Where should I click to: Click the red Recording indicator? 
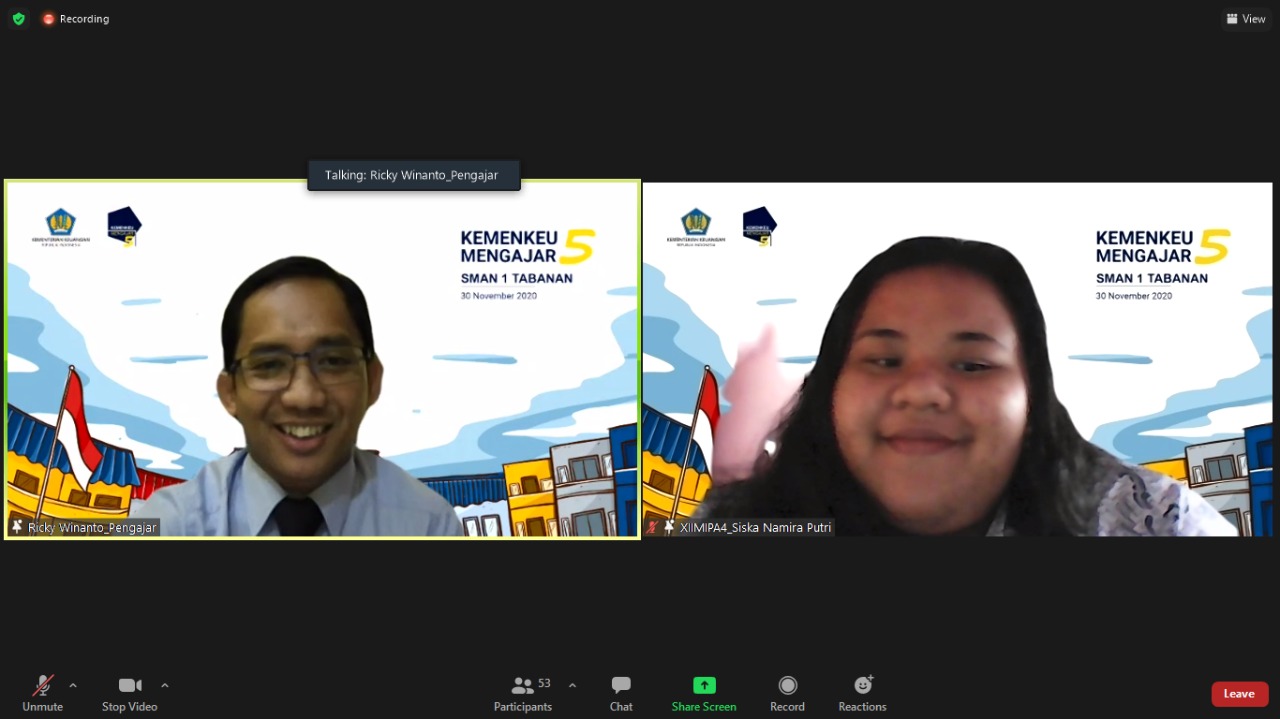tap(76, 19)
